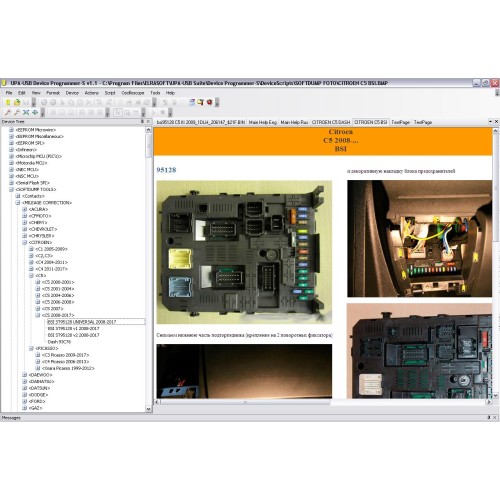The height and width of the screenshot is (500, 500).
Task: Click the 95128 heading text
Action: pyautogui.click(x=166, y=170)
